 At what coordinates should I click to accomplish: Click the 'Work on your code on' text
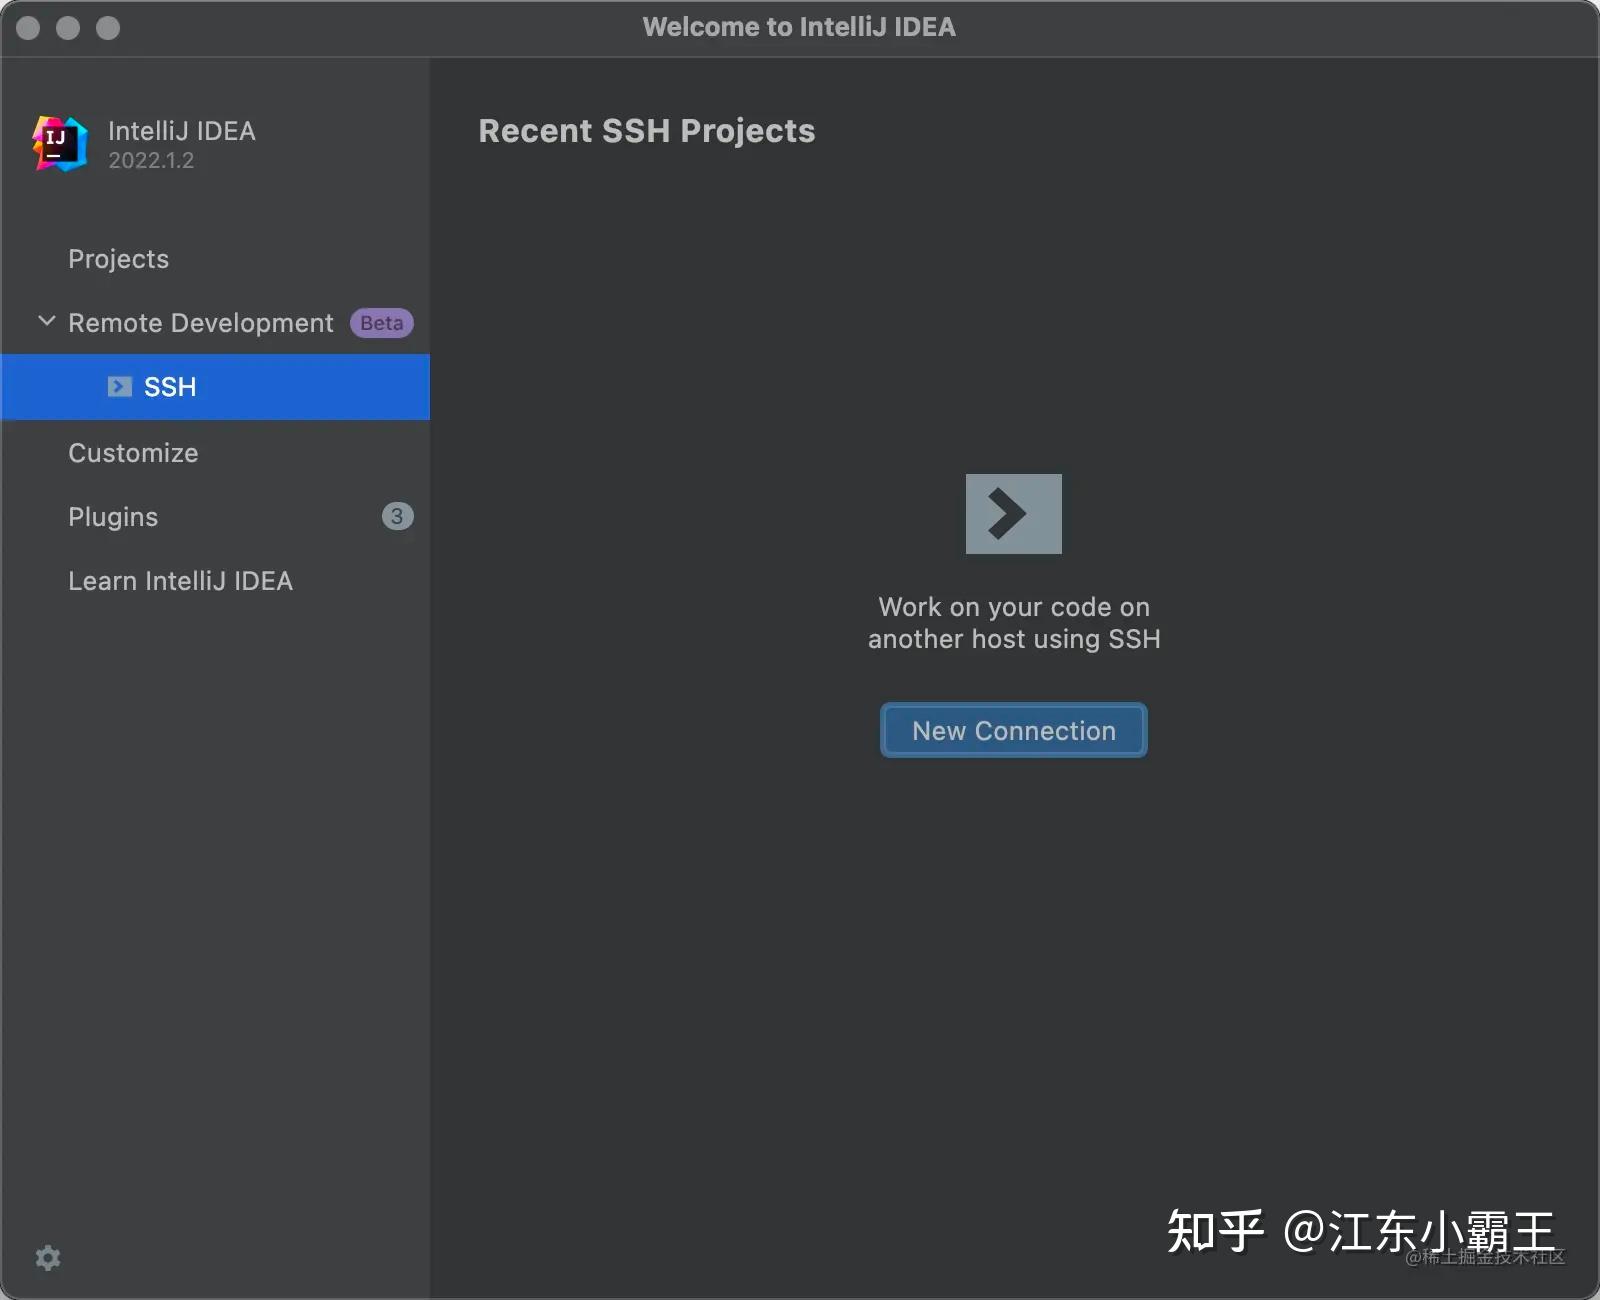(x=1014, y=607)
